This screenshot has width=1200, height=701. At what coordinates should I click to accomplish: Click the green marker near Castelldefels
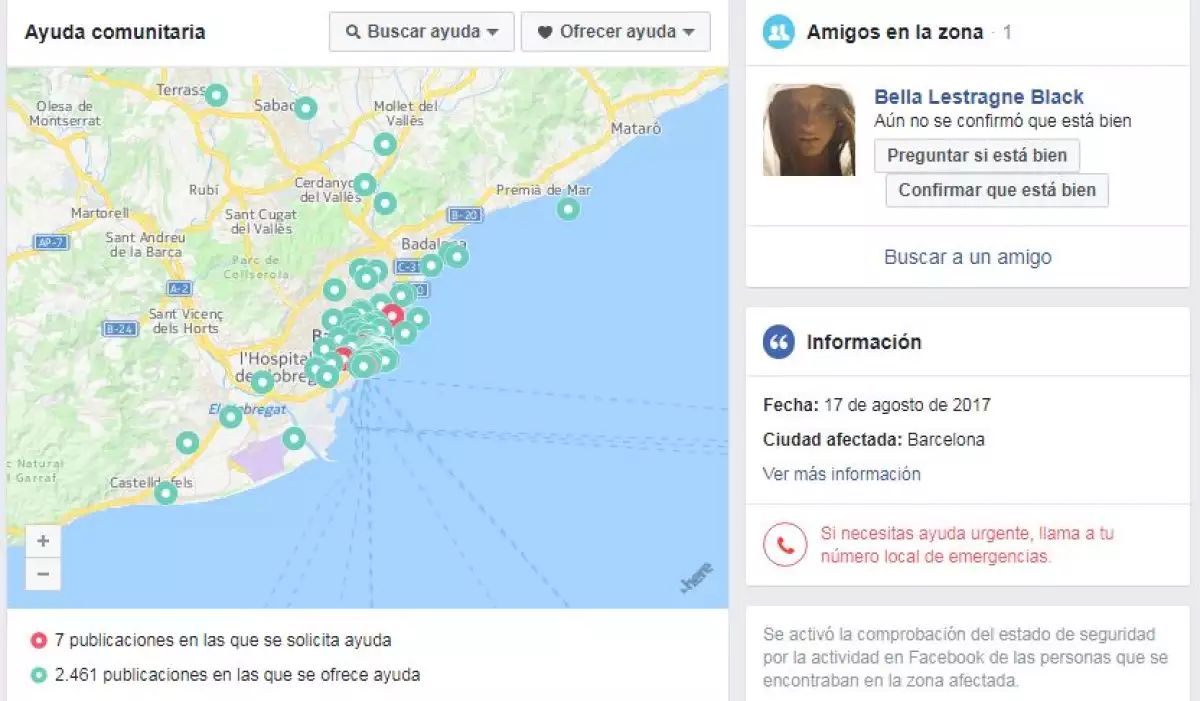click(166, 492)
